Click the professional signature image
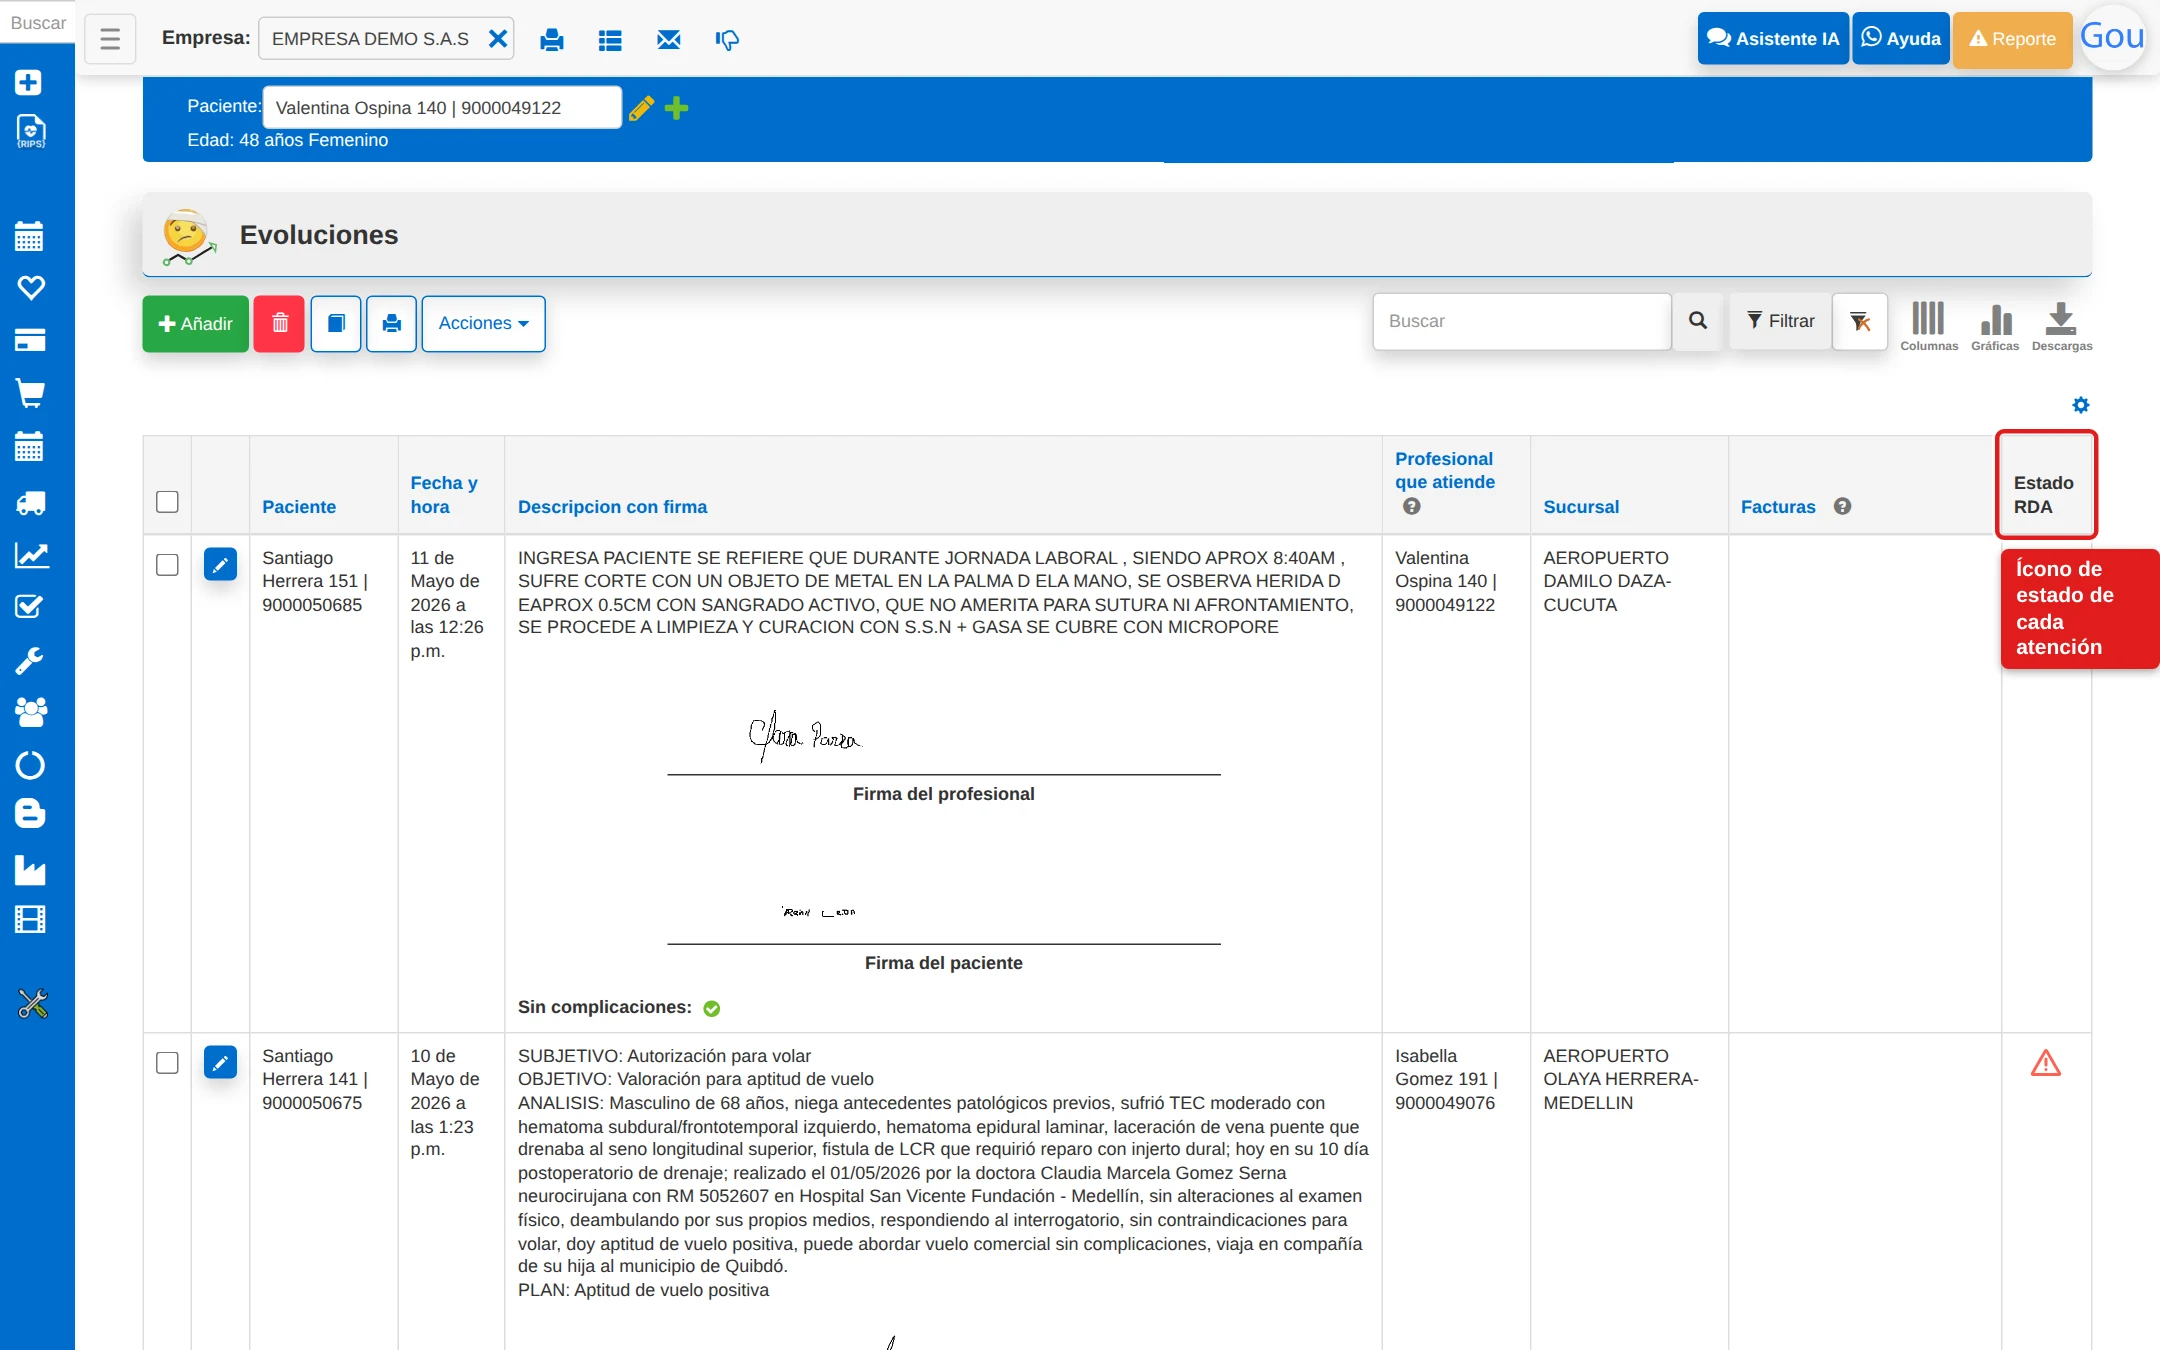 [805, 736]
